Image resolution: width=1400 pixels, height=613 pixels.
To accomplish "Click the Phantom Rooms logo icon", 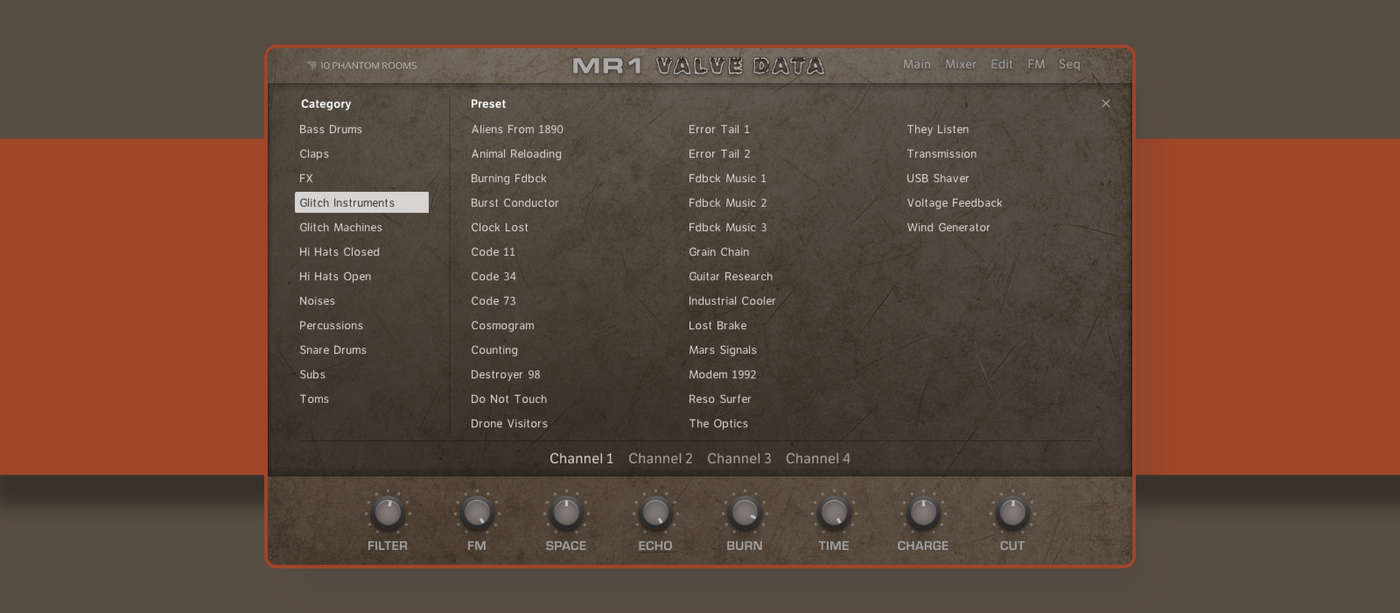I will pyautogui.click(x=312, y=66).
